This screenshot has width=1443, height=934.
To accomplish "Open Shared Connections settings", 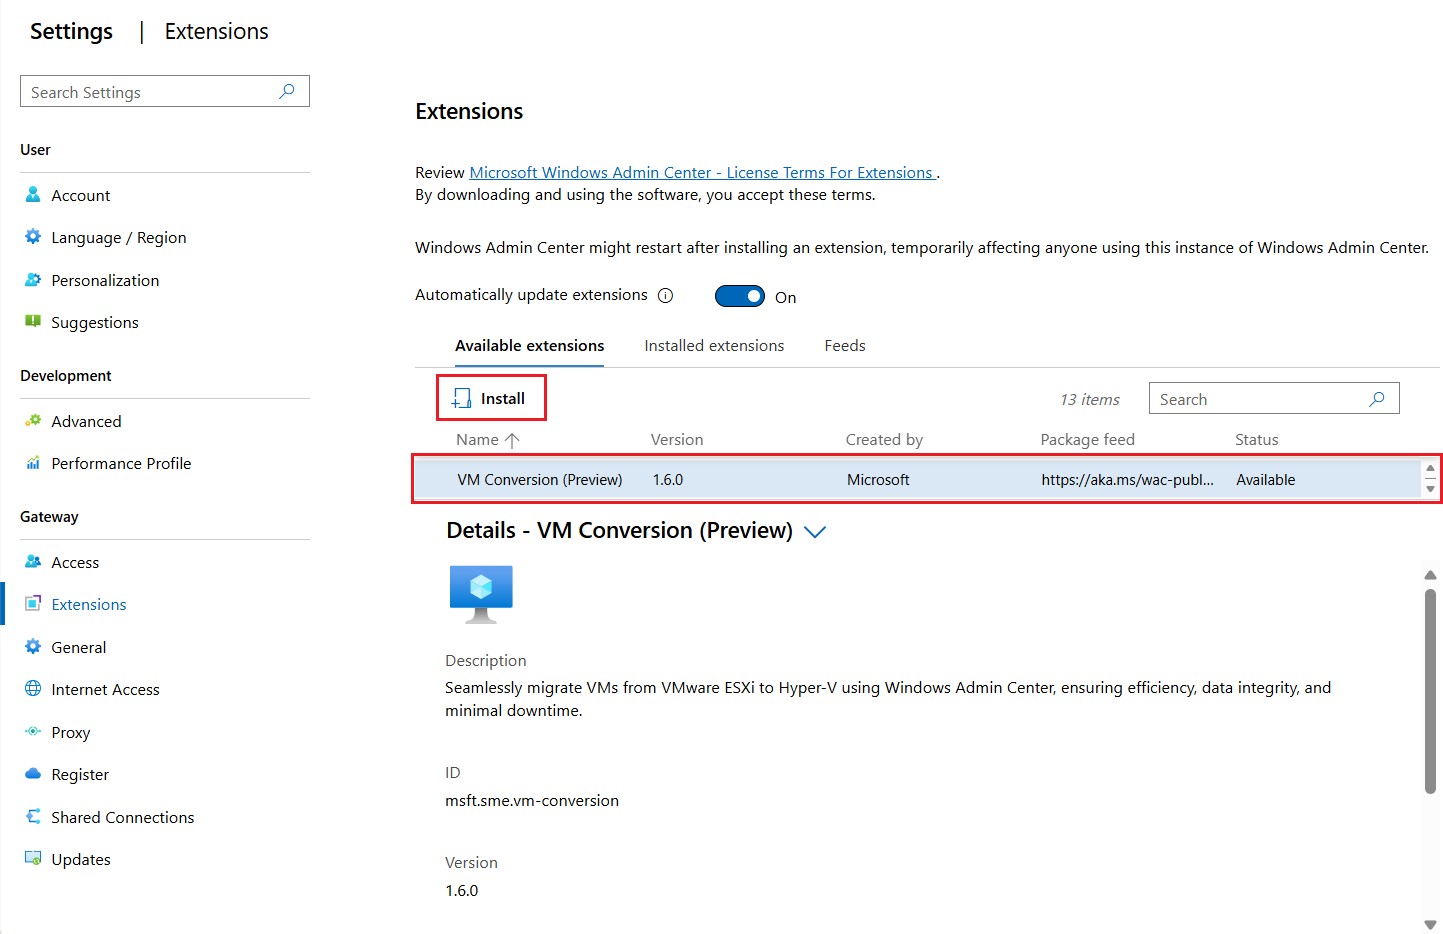I will [33, 817].
